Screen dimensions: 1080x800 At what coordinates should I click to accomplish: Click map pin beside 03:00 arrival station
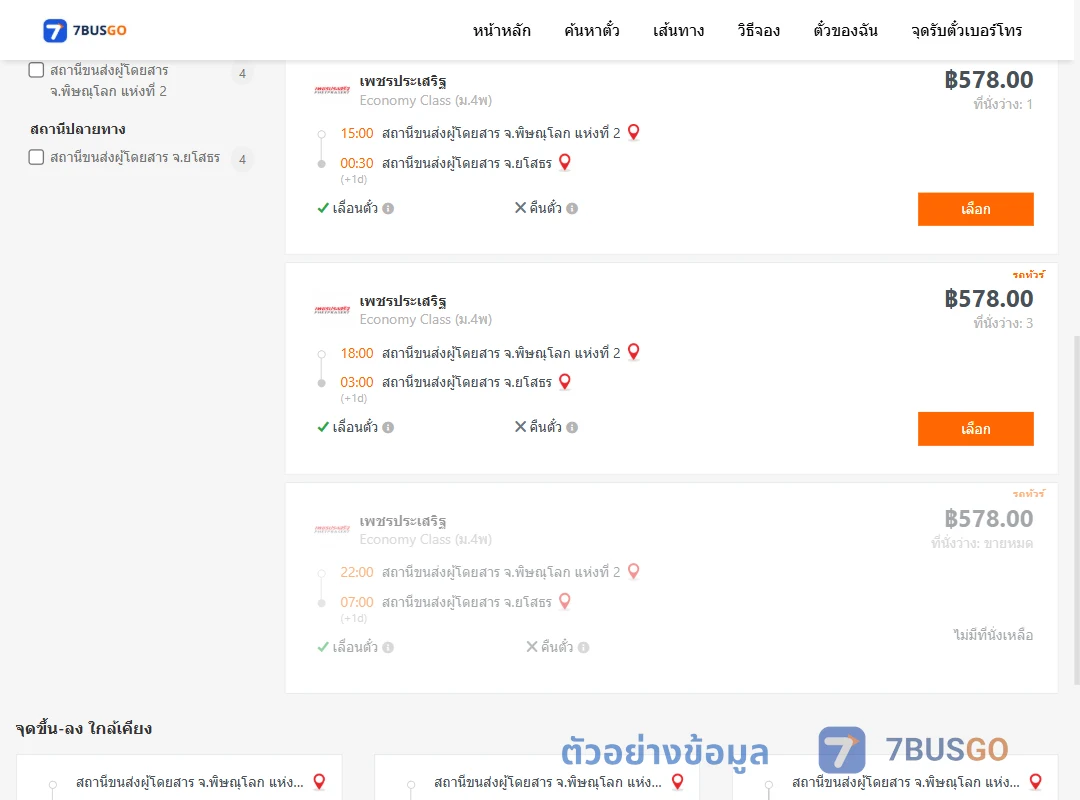565,381
